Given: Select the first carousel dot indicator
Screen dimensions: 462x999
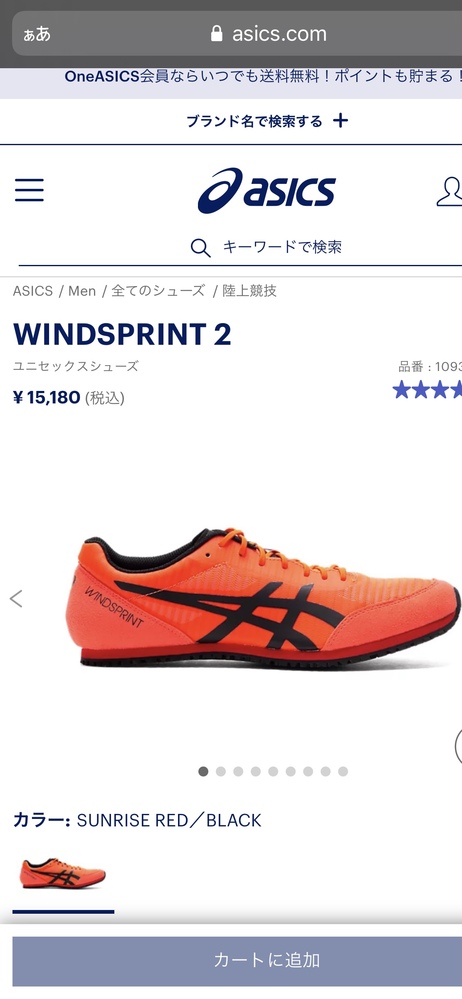Looking at the screenshot, I should click(203, 772).
